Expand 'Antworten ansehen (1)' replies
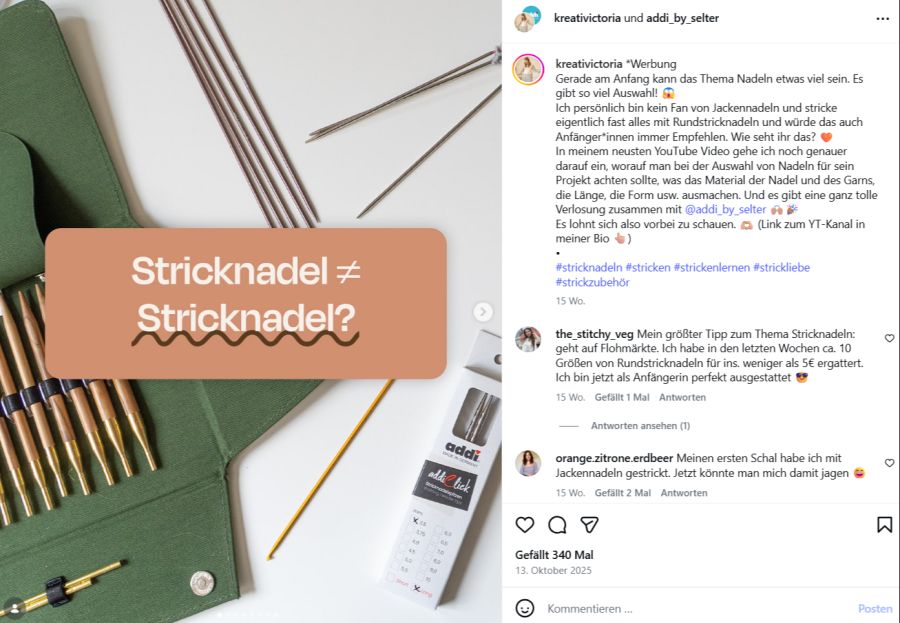The image size is (900, 623). click(641, 425)
